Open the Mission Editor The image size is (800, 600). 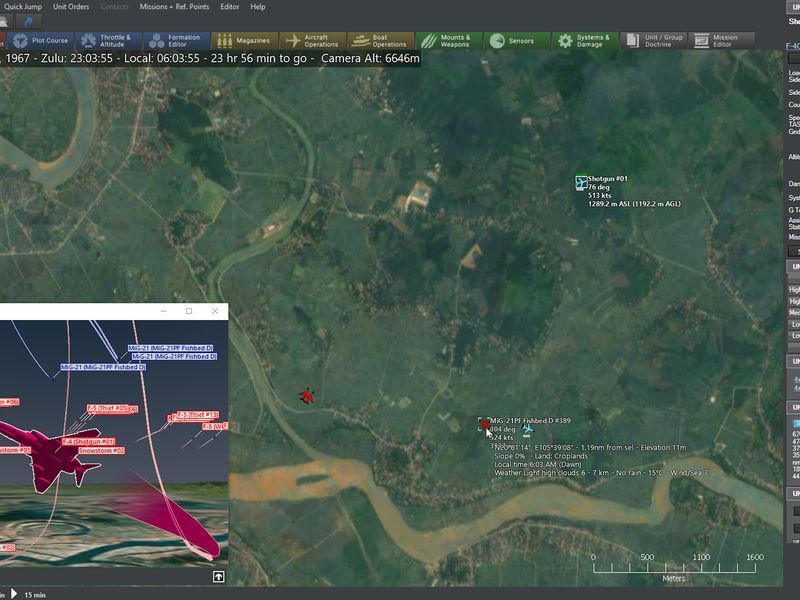721,41
